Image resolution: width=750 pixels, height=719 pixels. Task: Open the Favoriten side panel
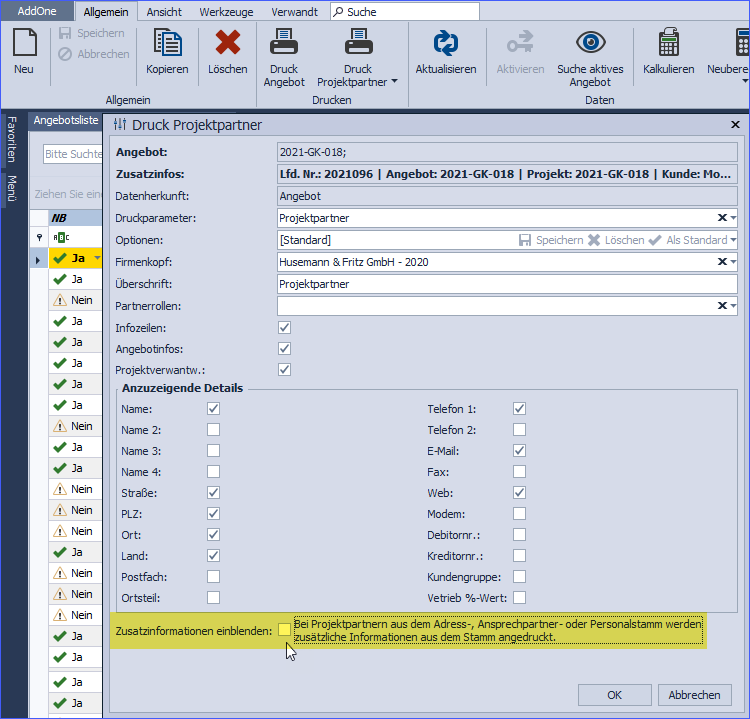(12, 139)
